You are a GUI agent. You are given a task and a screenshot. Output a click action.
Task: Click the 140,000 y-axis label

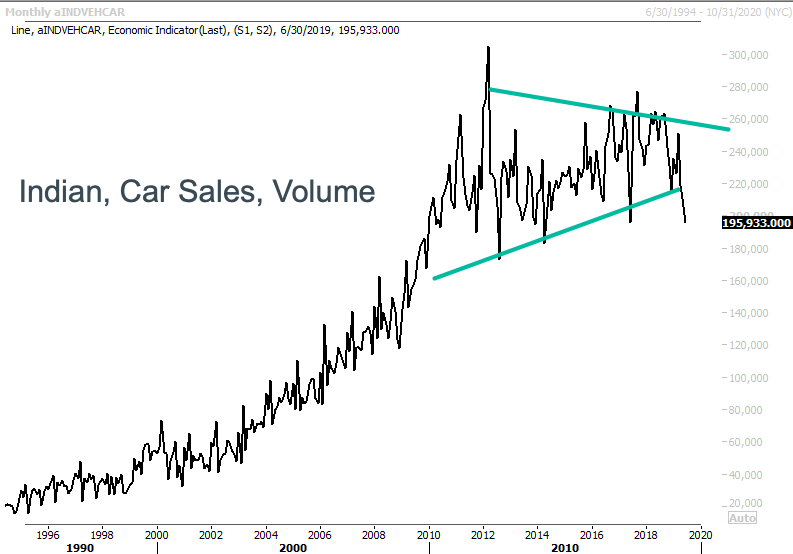tap(748, 313)
